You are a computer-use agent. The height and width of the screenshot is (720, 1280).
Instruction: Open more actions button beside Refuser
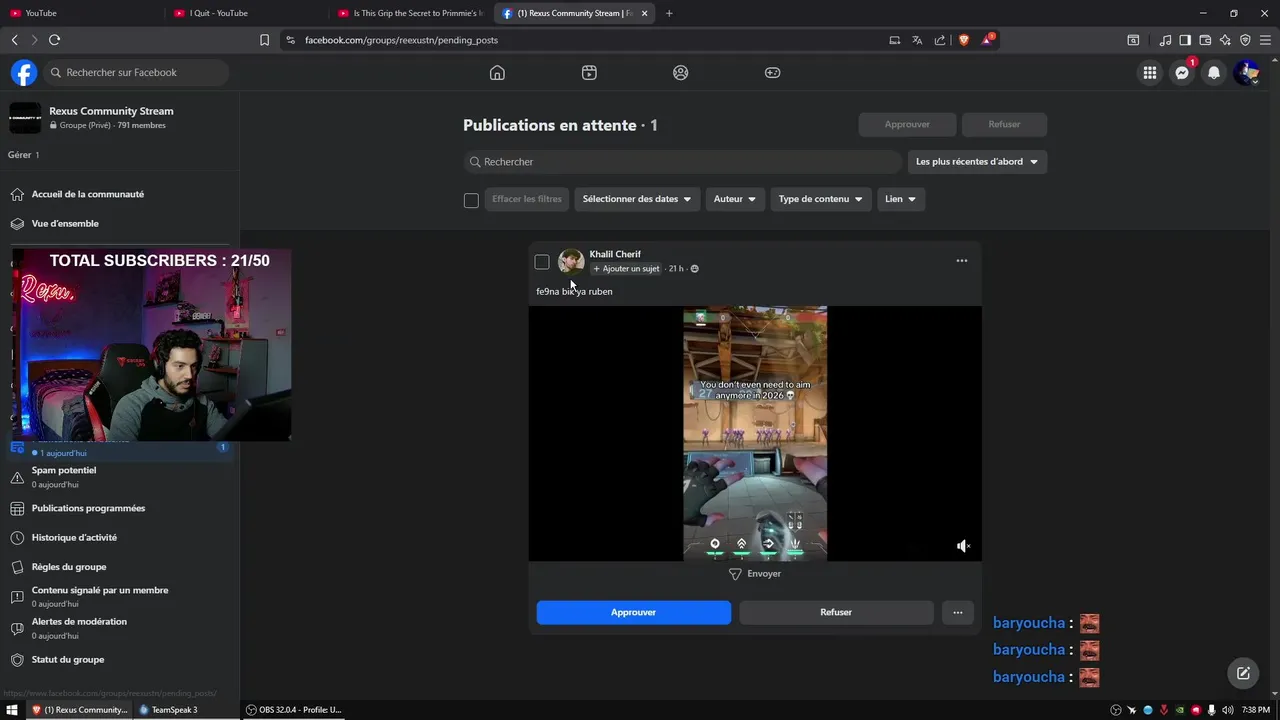pyautogui.click(x=957, y=612)
